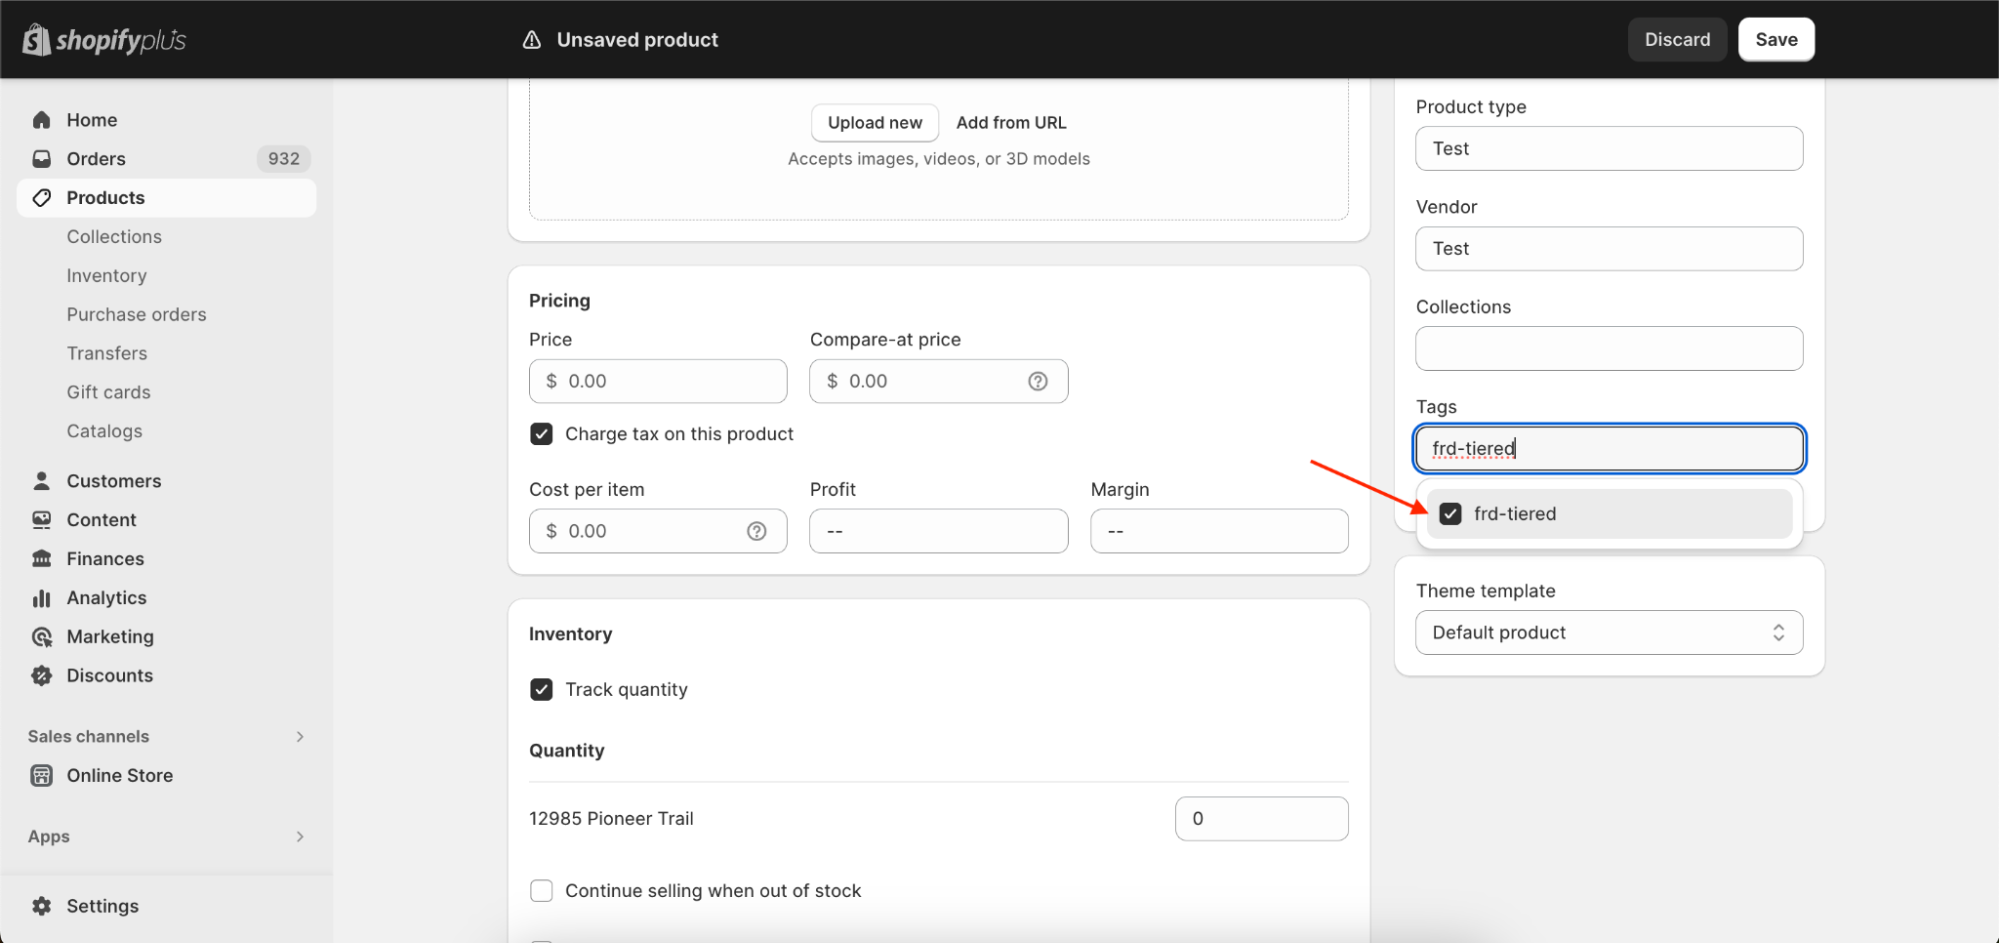1999x943 pixels.
Task: Open Collections in the sidebar
Action: coord(114,237)
